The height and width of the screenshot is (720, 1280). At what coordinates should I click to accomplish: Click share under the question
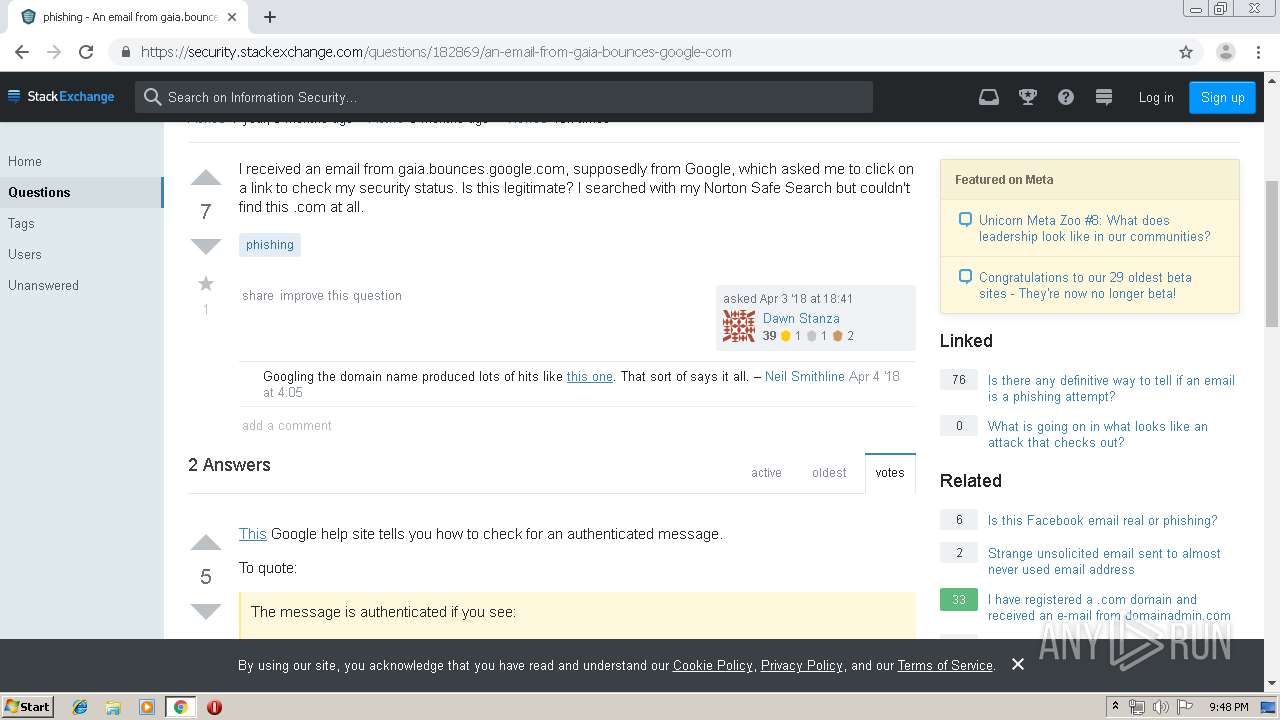pyautogui.click(x=258, y=296)
